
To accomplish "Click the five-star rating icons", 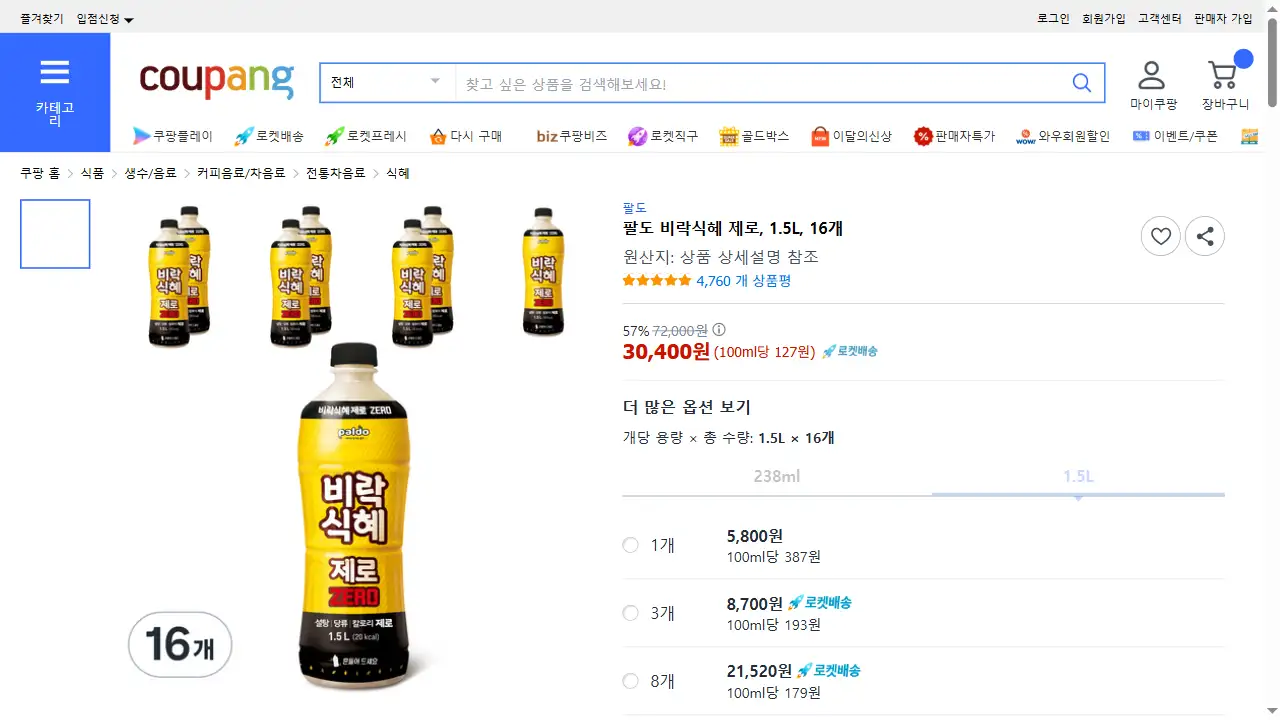I will click(657, 281).
